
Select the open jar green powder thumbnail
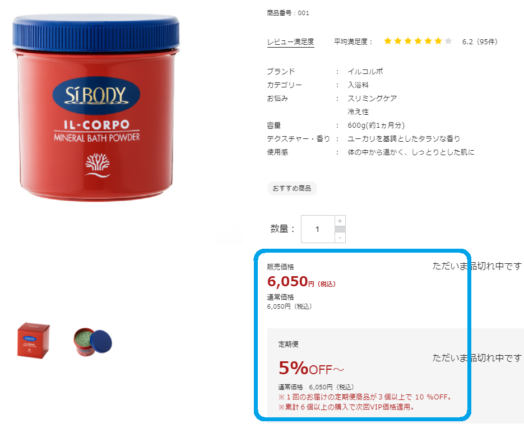coord(93,341)
